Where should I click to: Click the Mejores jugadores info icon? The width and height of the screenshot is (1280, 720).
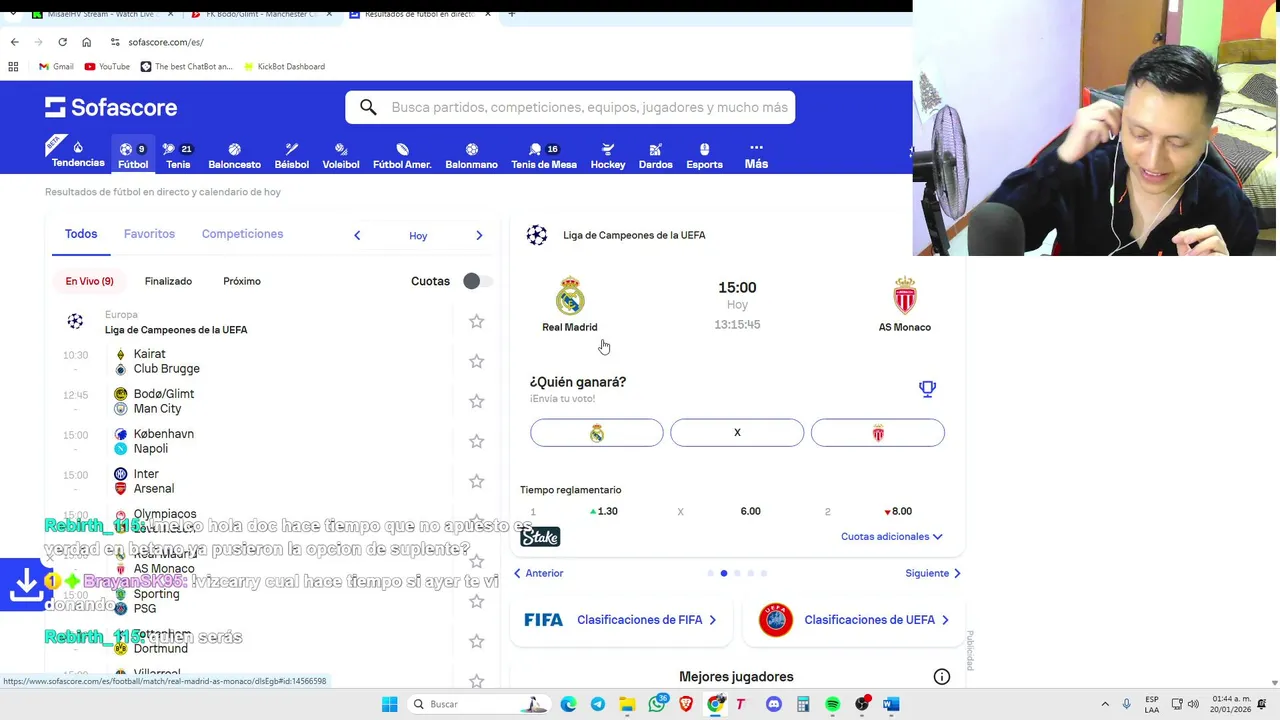tap(941, 677)
